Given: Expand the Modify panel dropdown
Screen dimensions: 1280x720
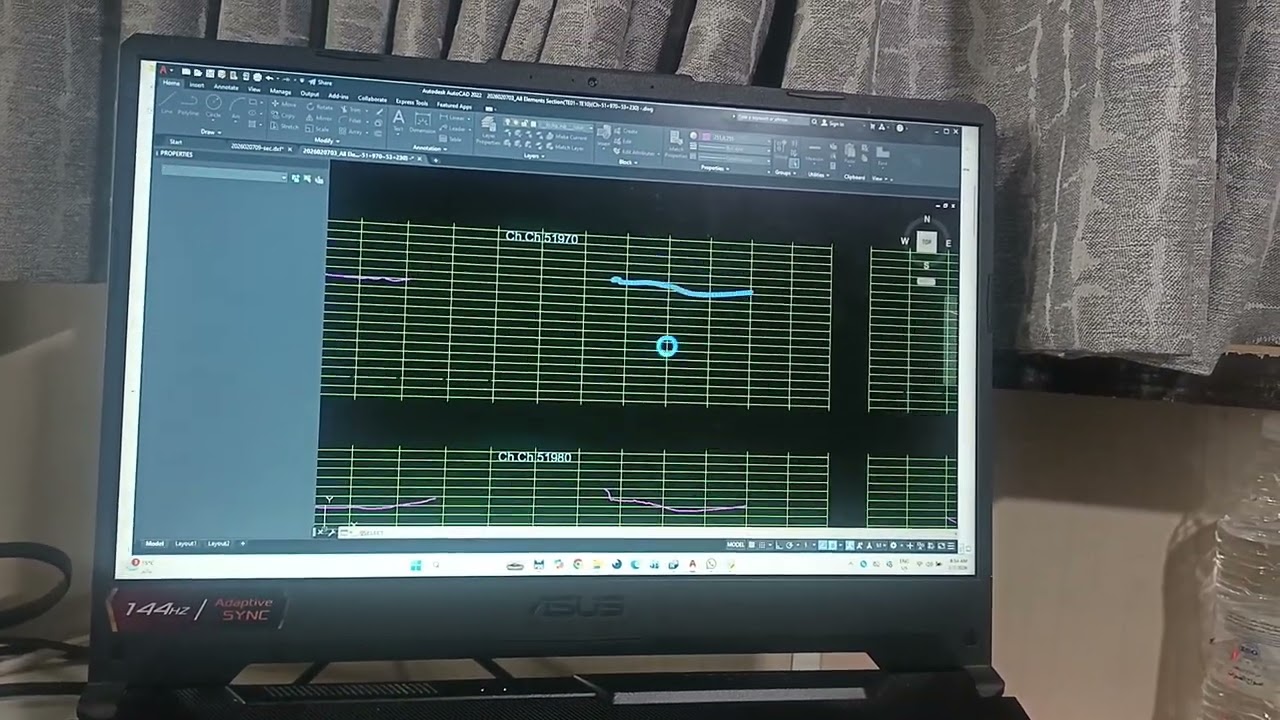Looking at the screenshot, I should coord(327,140).
